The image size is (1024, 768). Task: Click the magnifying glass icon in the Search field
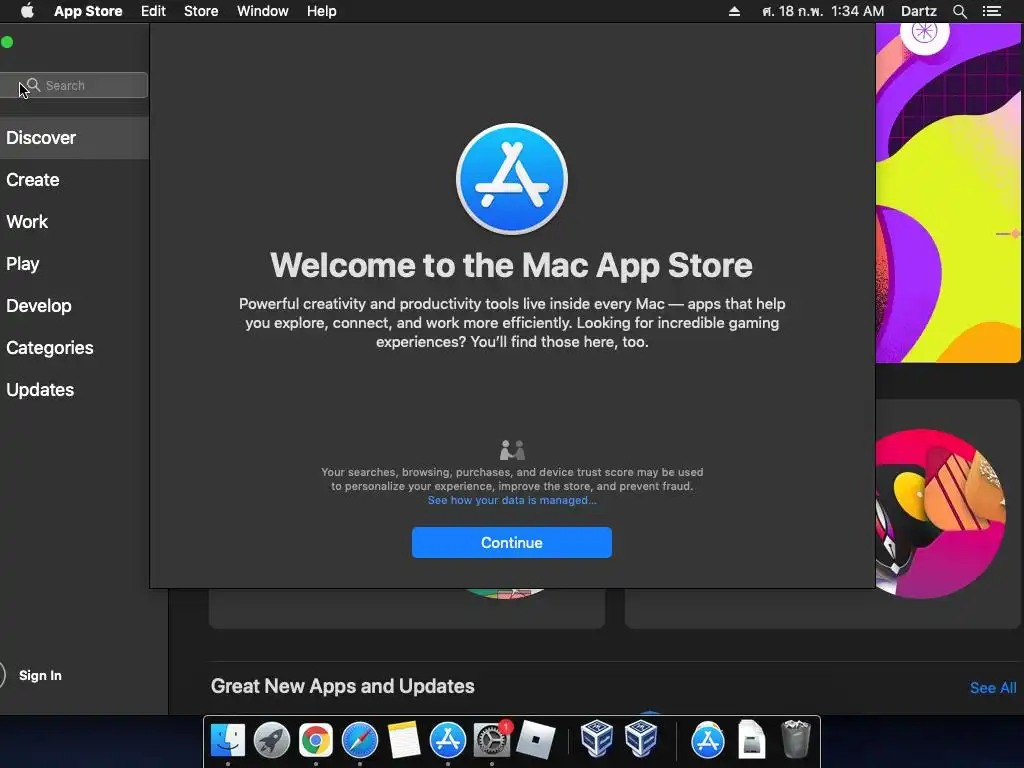34,85
